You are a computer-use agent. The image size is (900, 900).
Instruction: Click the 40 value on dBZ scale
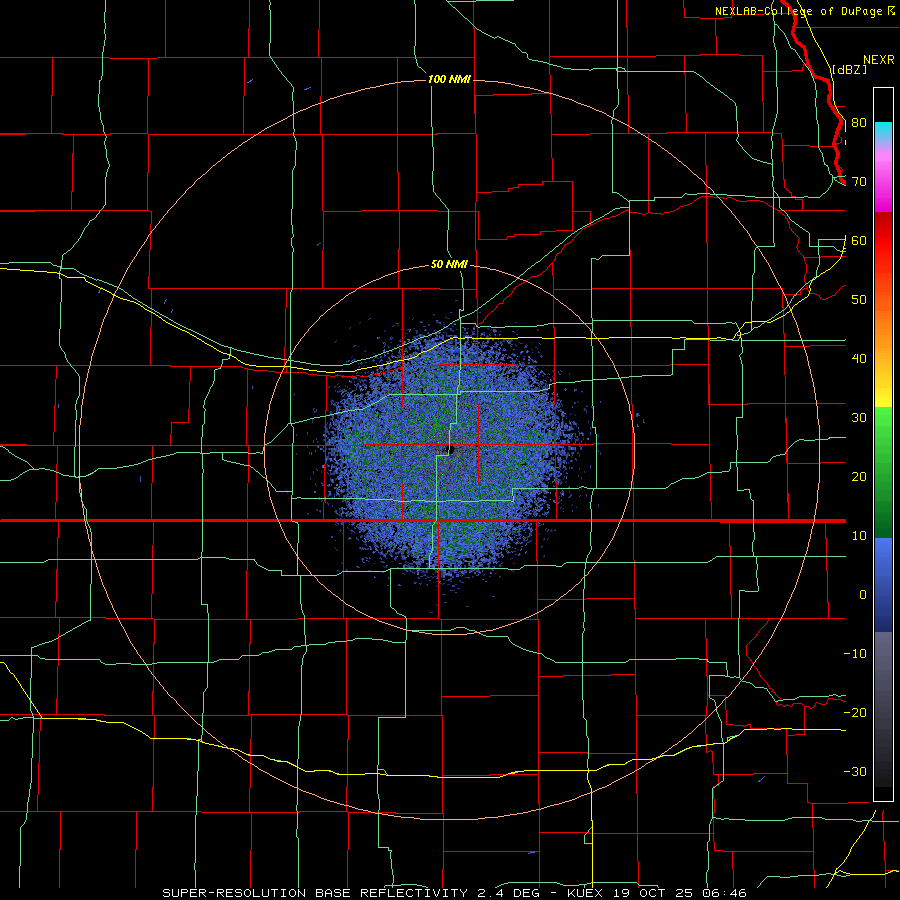[859, 359]
